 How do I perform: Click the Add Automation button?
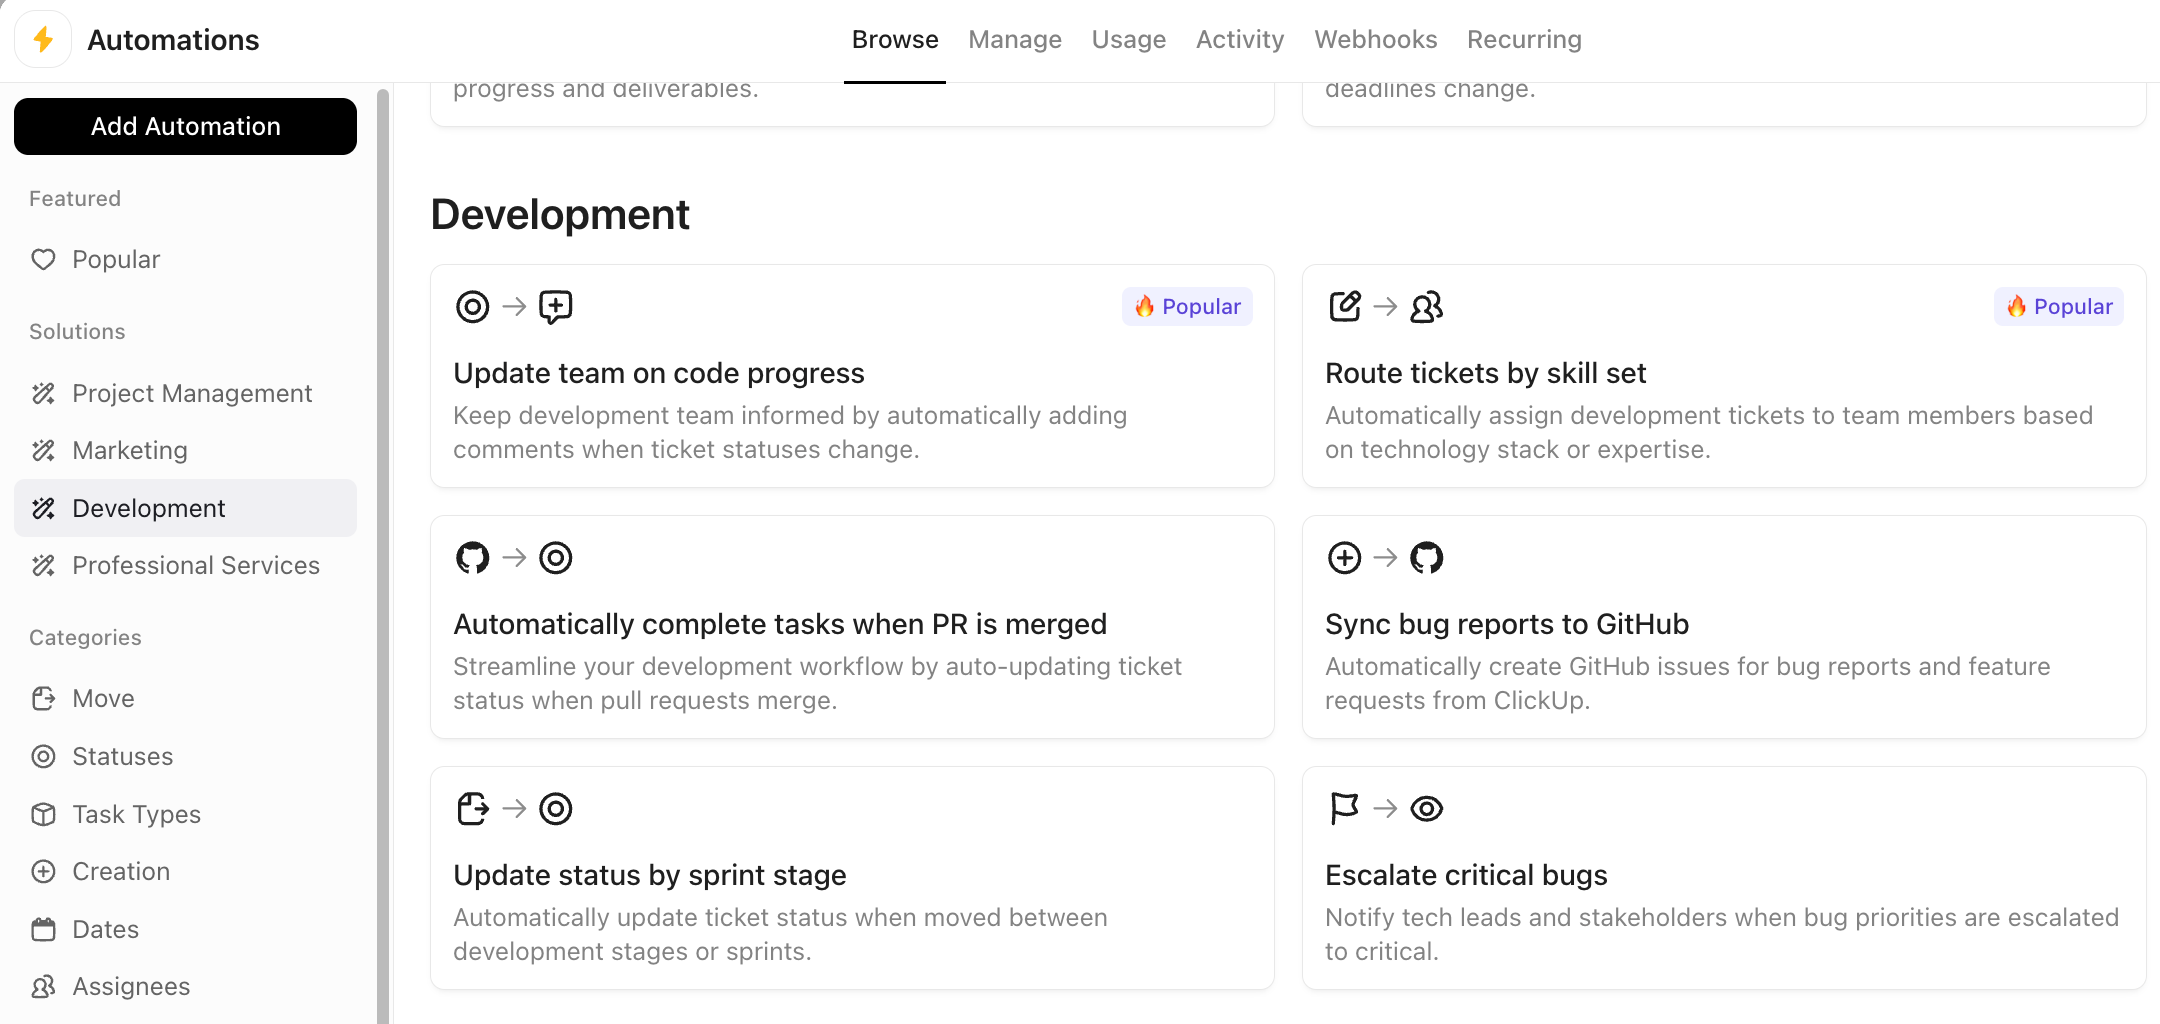pyautogui.click(x=184, y=126)
